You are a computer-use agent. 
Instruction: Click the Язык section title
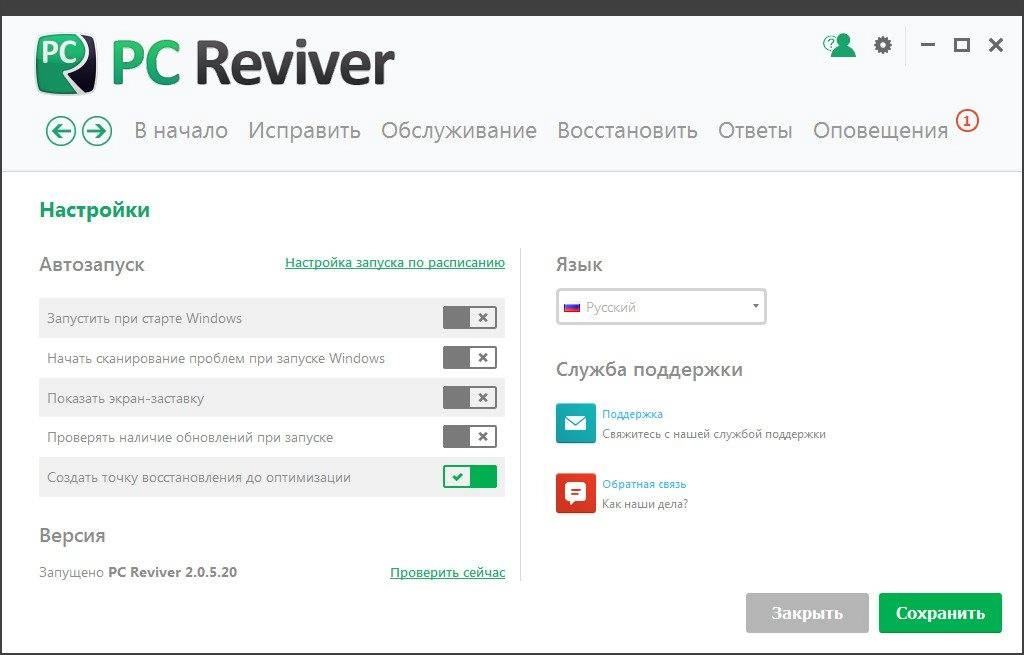[x=579, y=264]
